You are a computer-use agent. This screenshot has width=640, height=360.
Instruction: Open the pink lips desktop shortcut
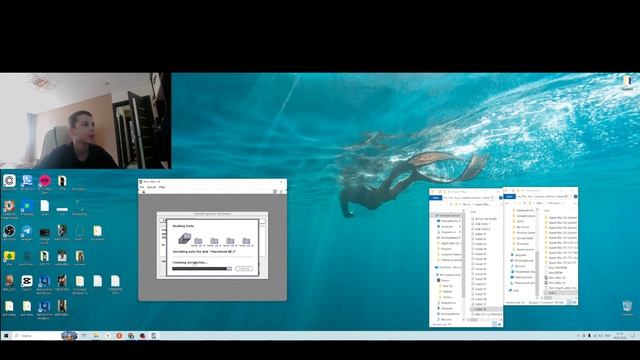pyautogui.click(x=44, y=181)
